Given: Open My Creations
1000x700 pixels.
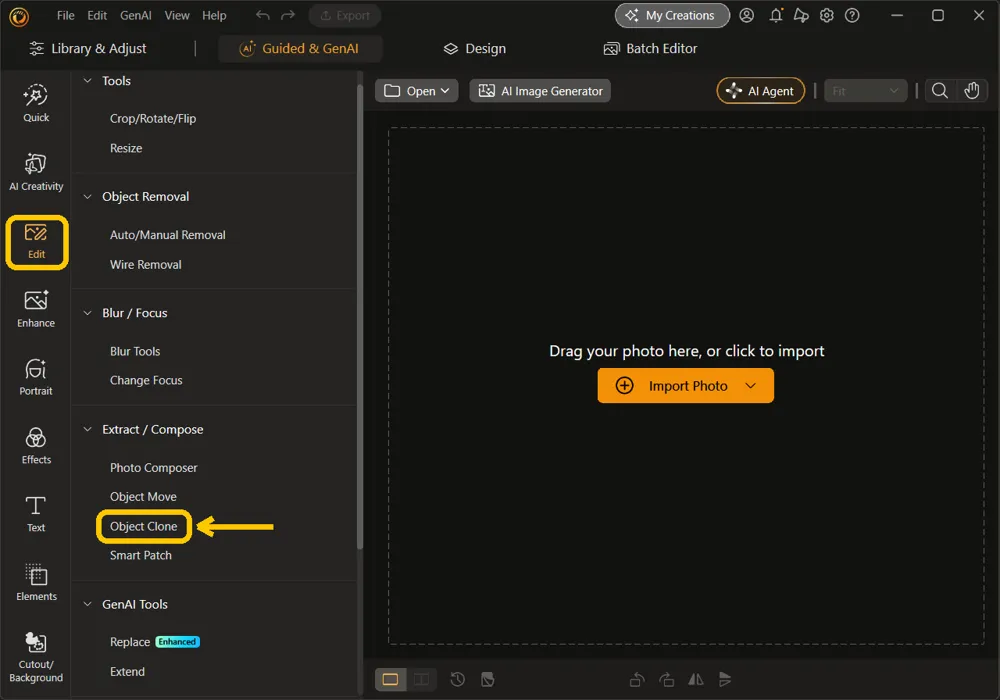Looking at the screenshot, I should coord(672,15).
